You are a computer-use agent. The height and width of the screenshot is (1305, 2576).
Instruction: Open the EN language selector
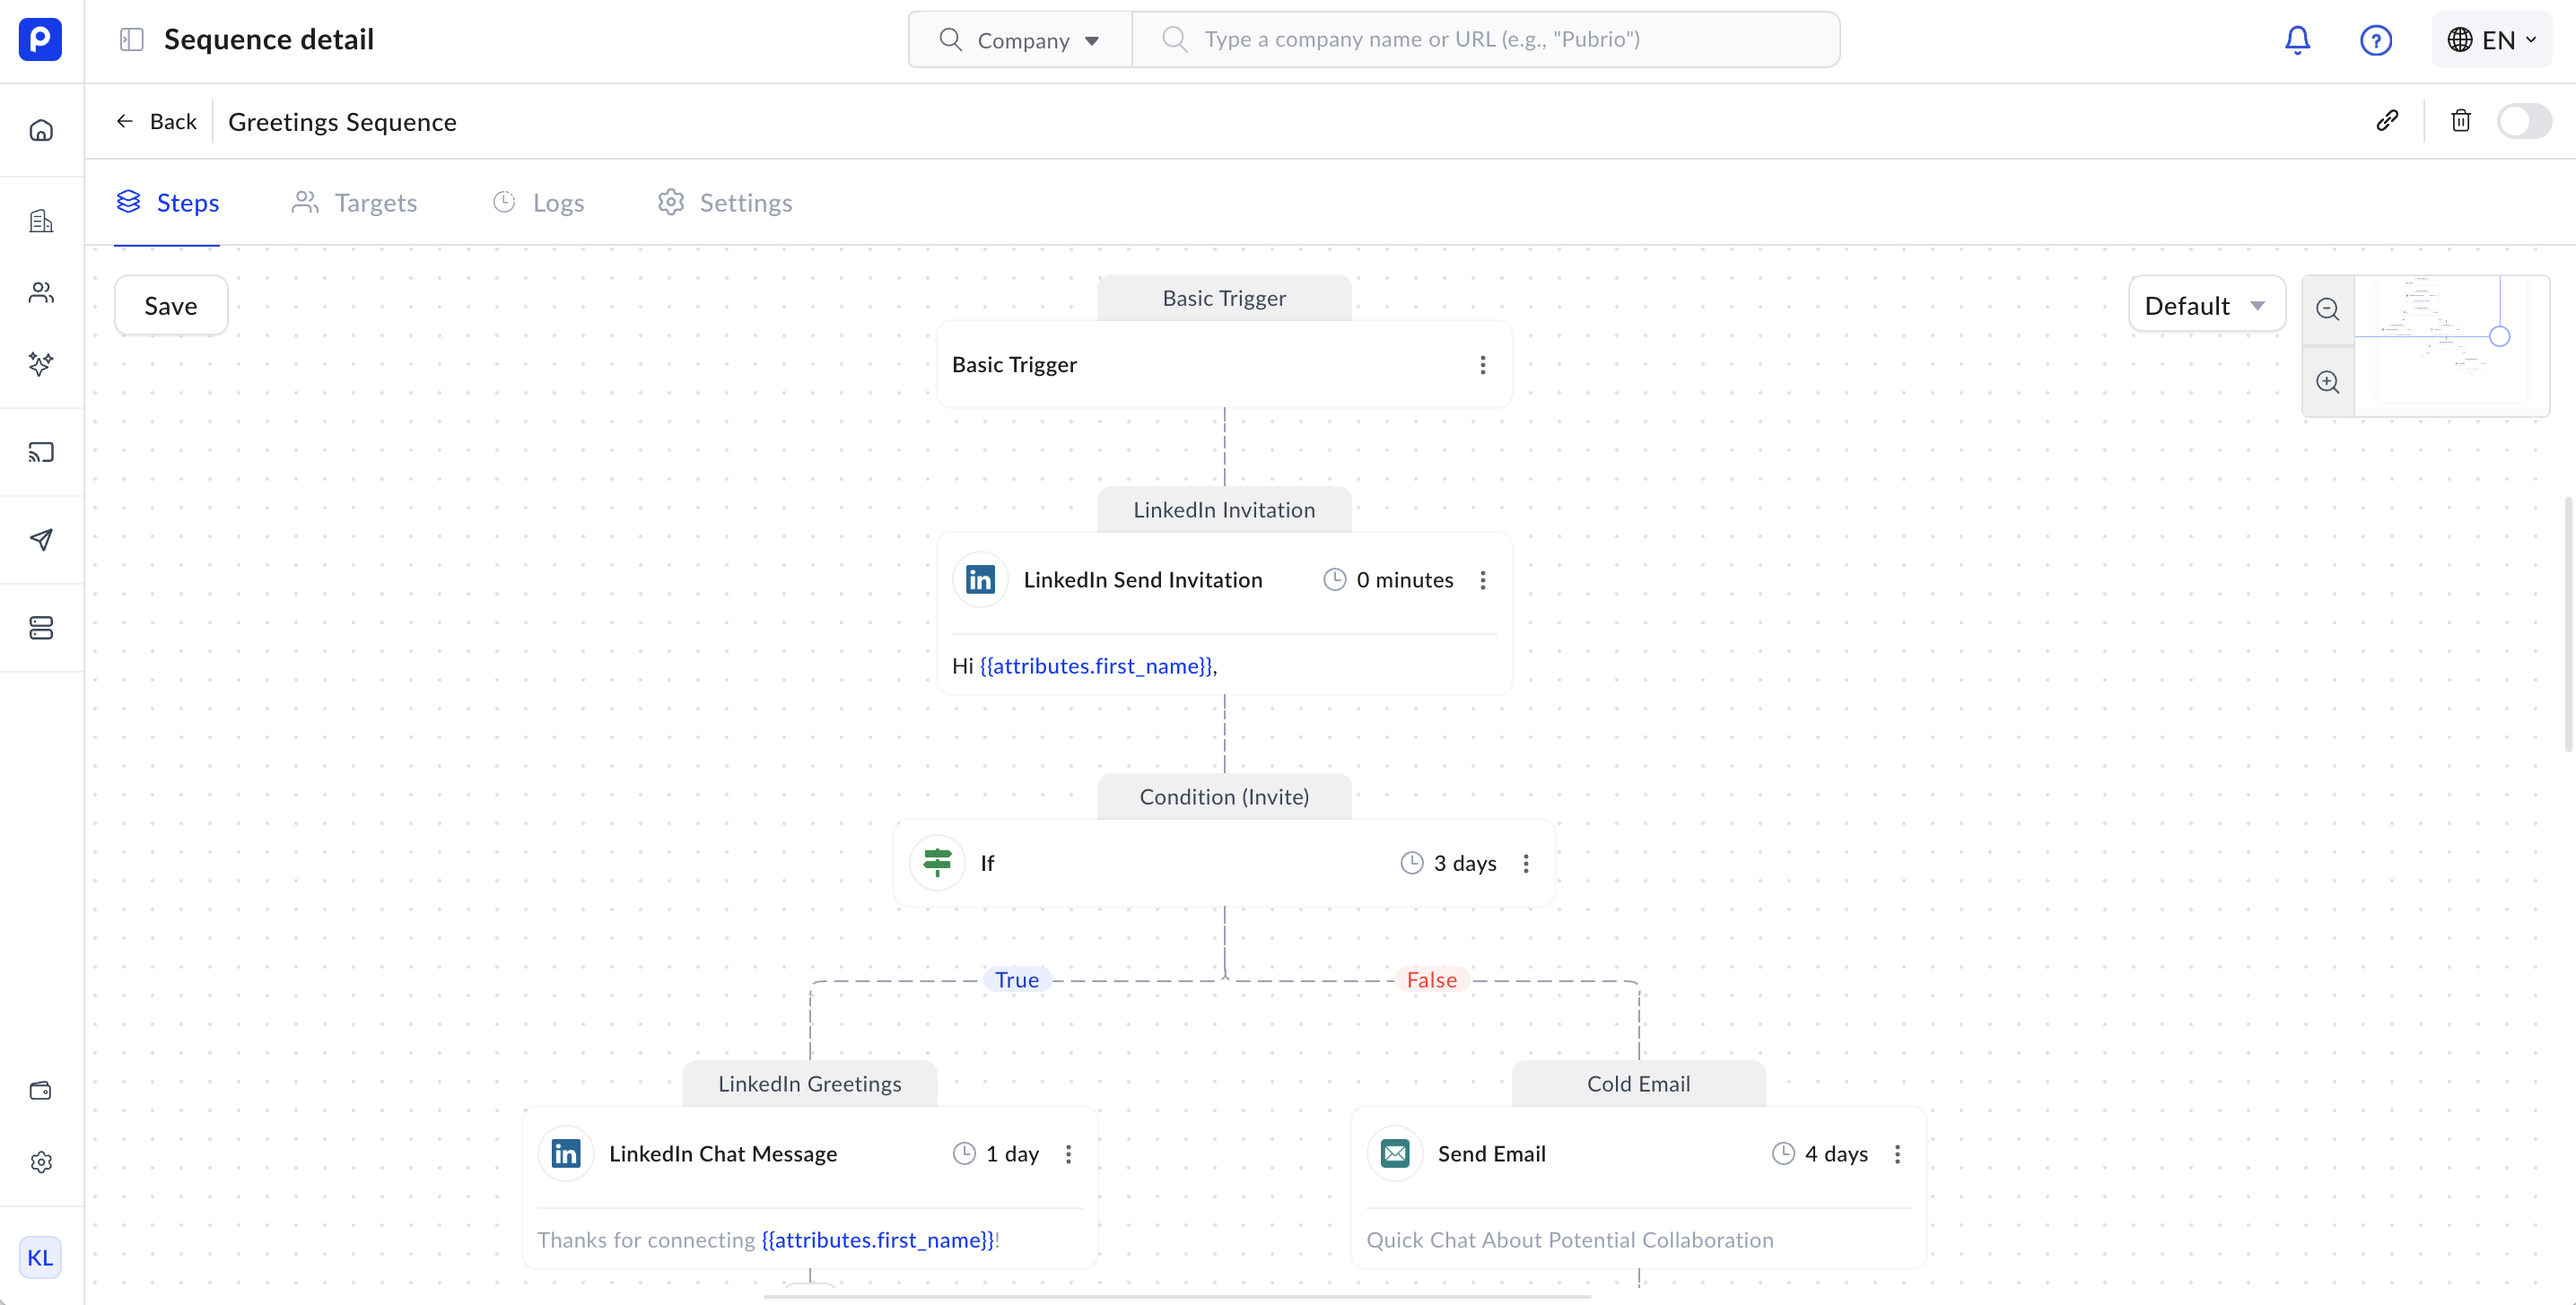click(x=2490, y=40)
